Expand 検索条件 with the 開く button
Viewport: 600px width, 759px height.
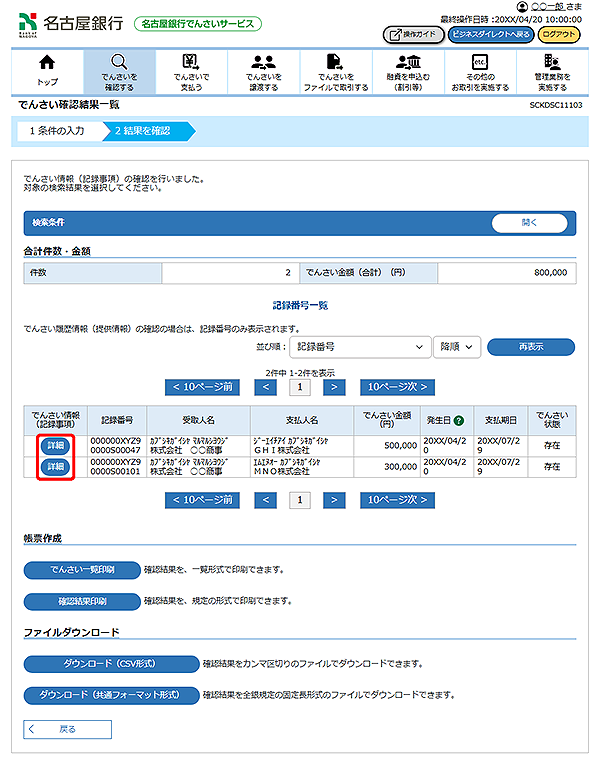coord(530,223)
